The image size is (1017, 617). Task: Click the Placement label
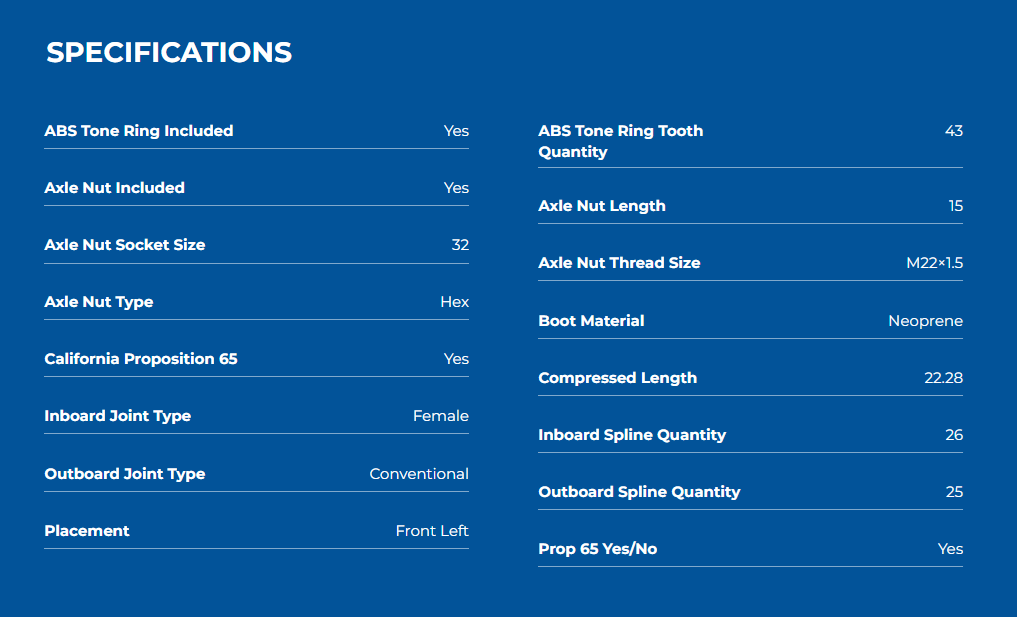(87, 531)
